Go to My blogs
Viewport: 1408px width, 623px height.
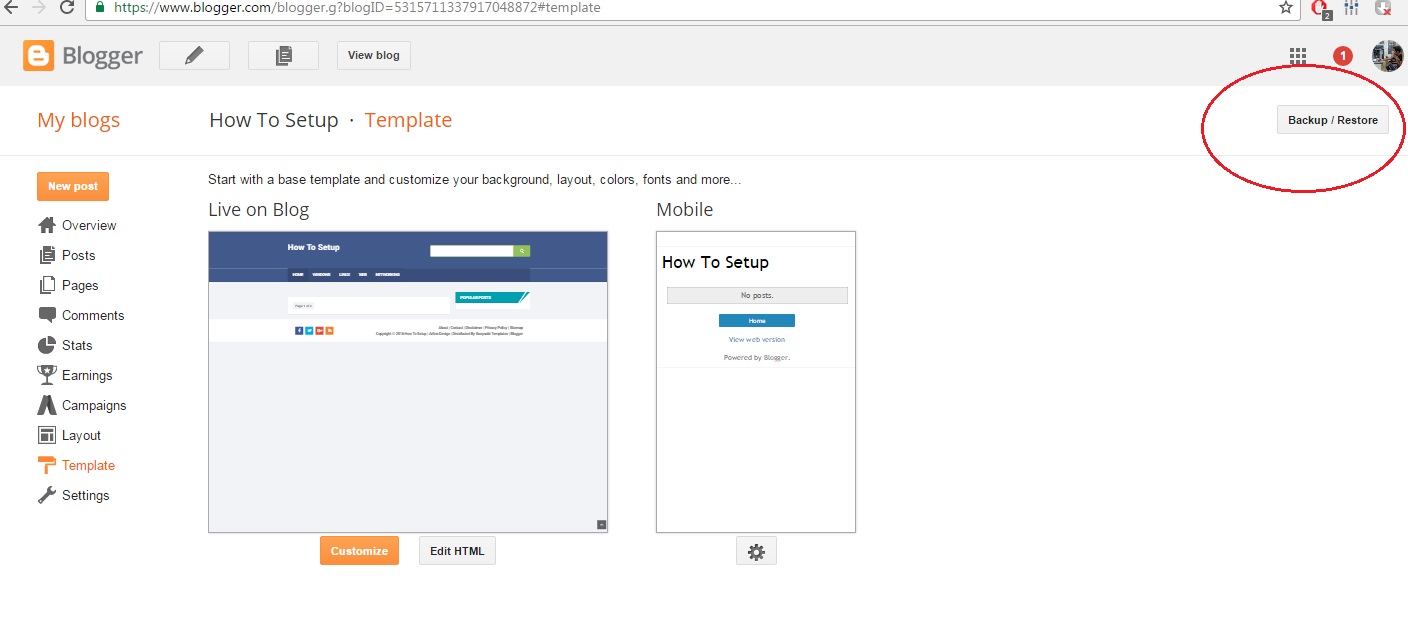click(x=78, y=120)
